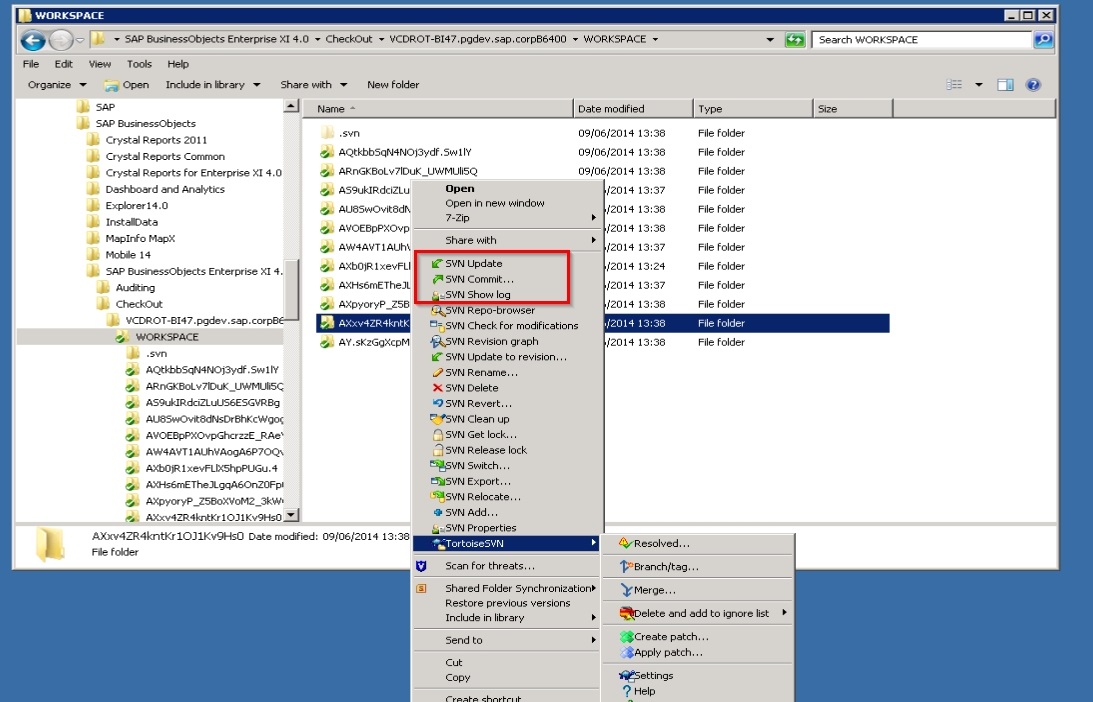Open the File menu
Image resolution: width=1093 pixels, height=702 pixels.
click(31, 63)
